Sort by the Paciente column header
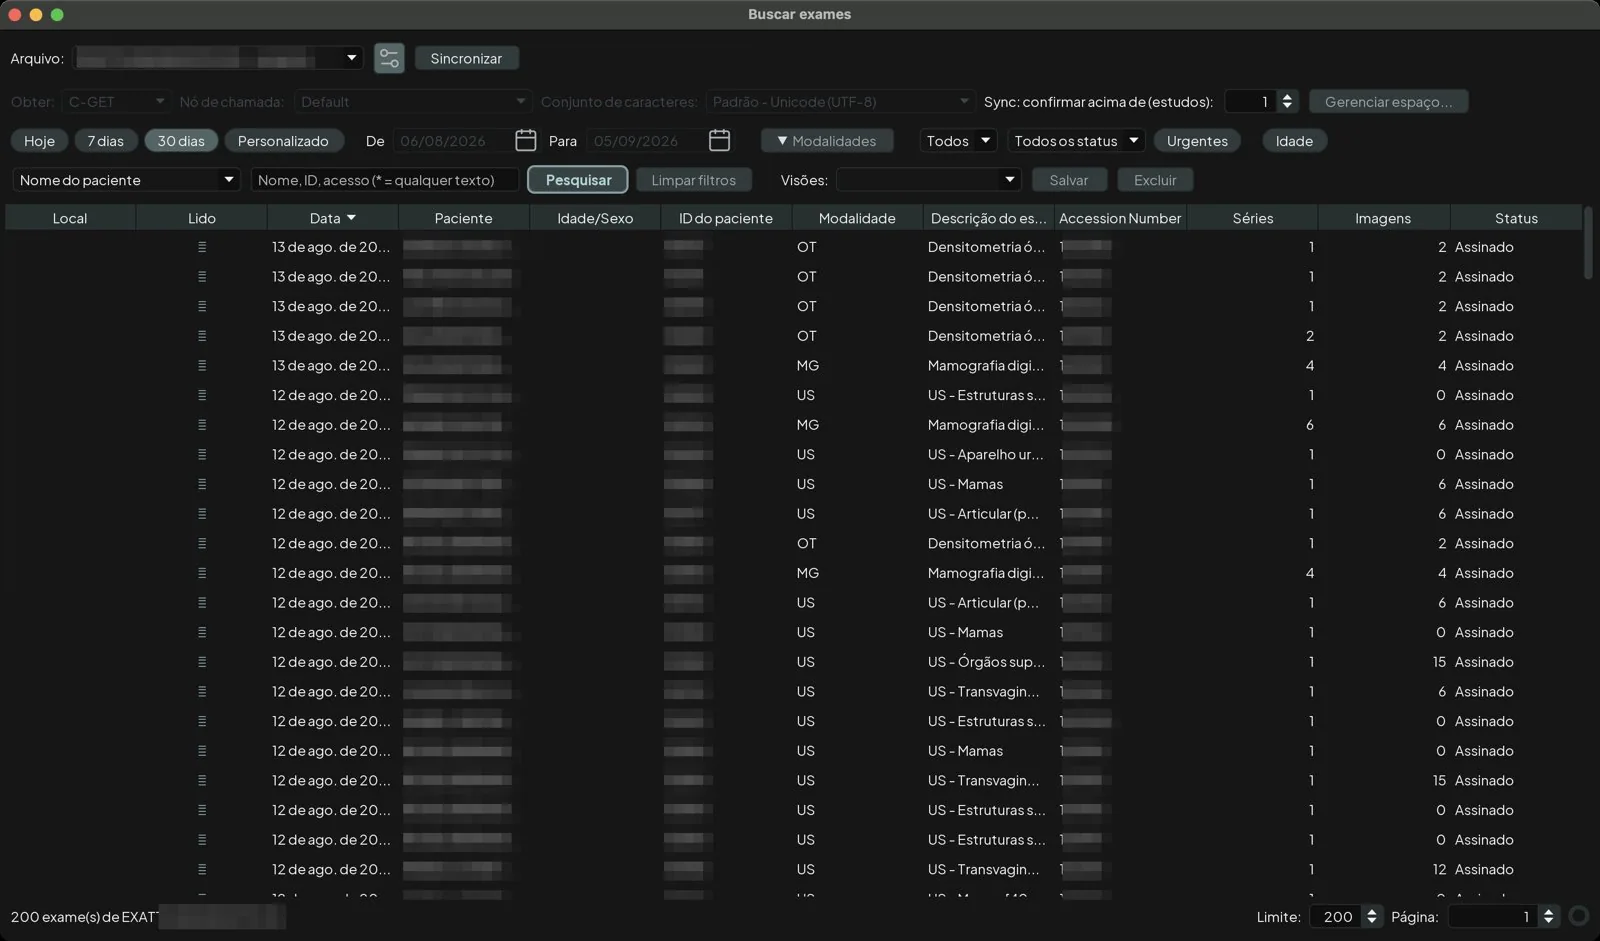 click(x=463, y=218)
